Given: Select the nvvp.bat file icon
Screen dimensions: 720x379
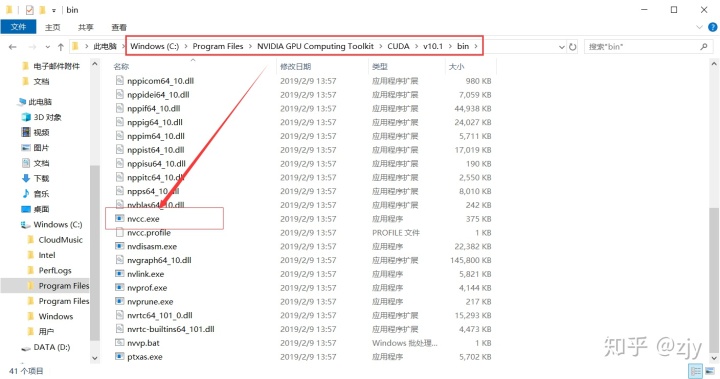Looking at the screenshot, I should (119, 343).
